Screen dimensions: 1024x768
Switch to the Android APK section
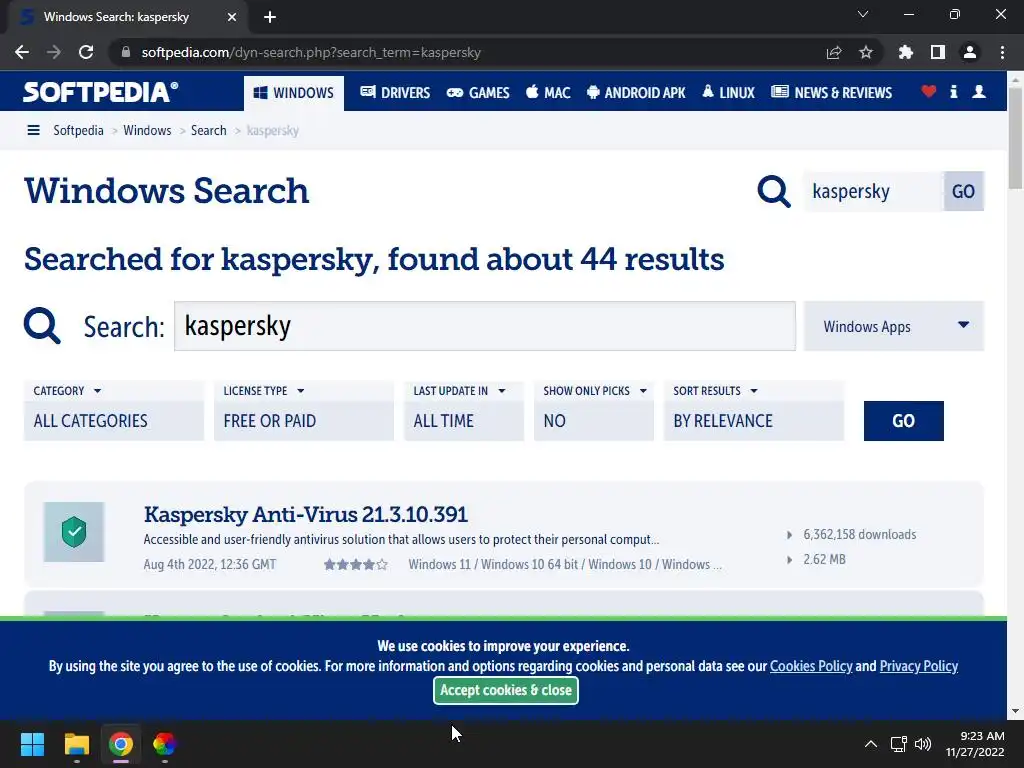[636, 93]
